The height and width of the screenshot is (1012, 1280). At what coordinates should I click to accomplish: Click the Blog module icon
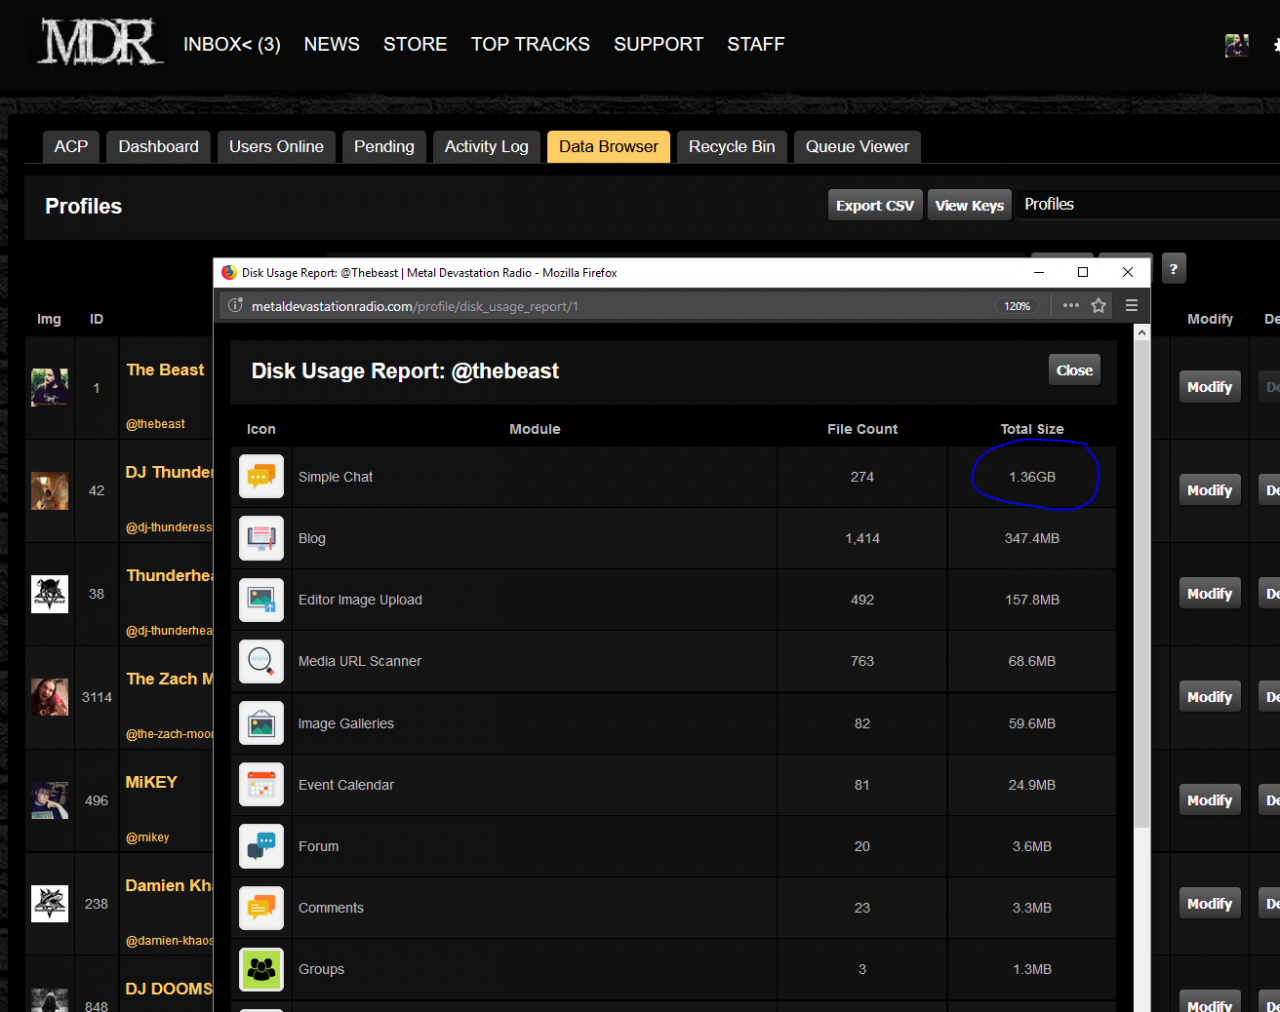click(x=261, y=538)
